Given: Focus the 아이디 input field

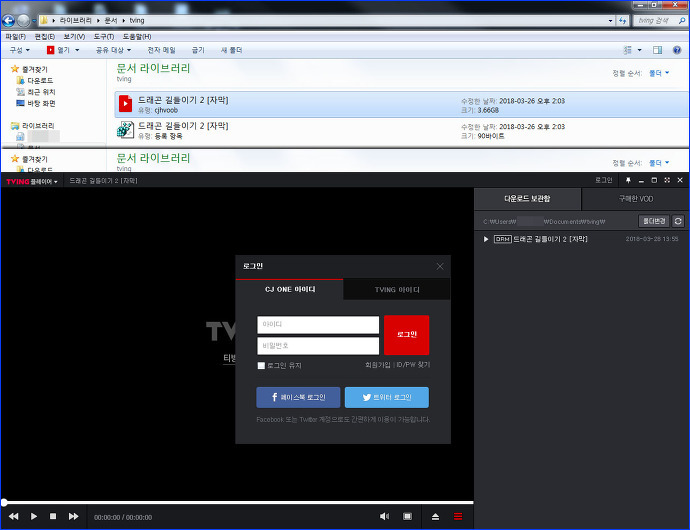Looking at the screenshot, I should click(318, 324).
